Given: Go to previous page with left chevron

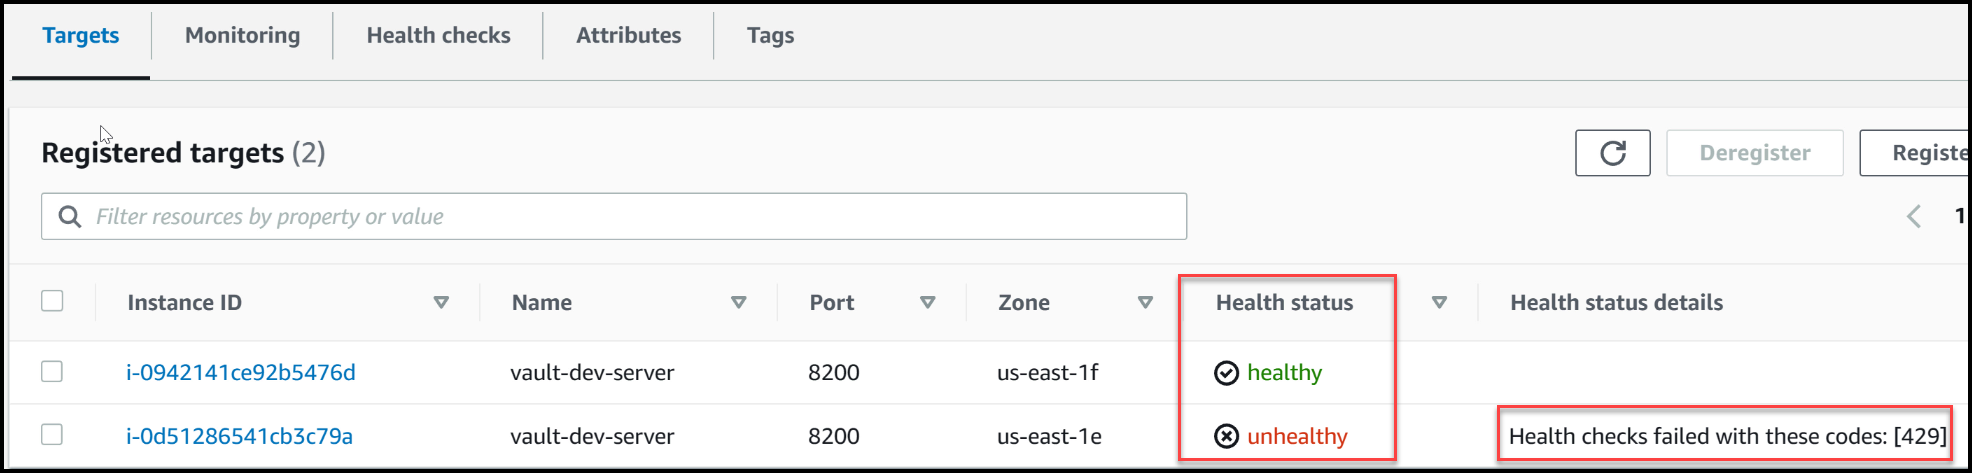Looking at the screenshot, I should (1913, 216).
